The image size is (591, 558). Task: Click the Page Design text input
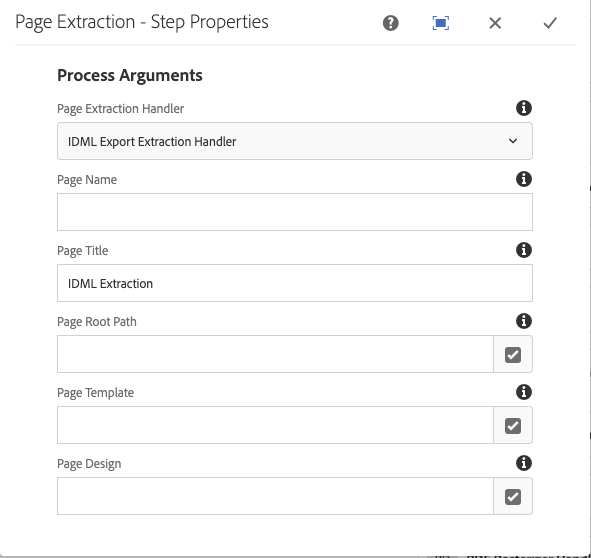276,496
